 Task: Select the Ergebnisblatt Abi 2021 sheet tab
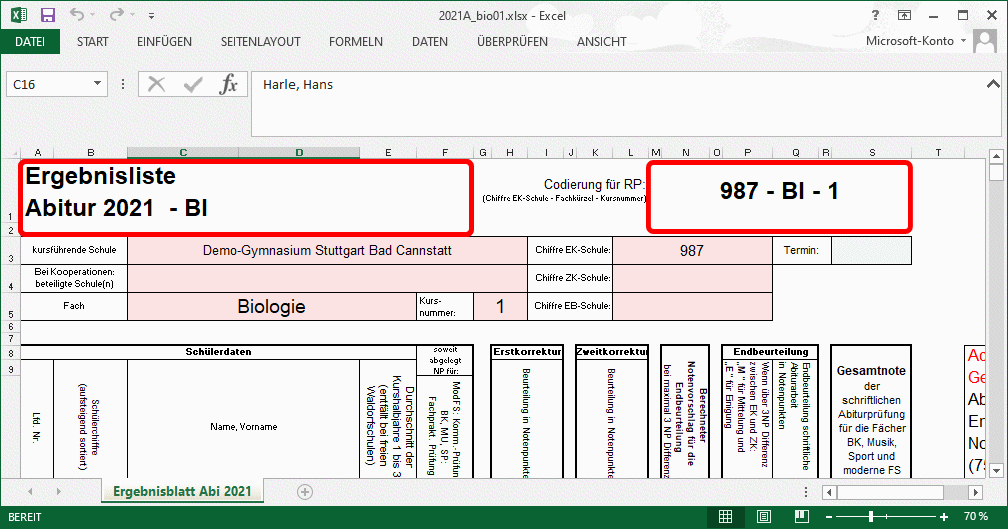(184, 491)
